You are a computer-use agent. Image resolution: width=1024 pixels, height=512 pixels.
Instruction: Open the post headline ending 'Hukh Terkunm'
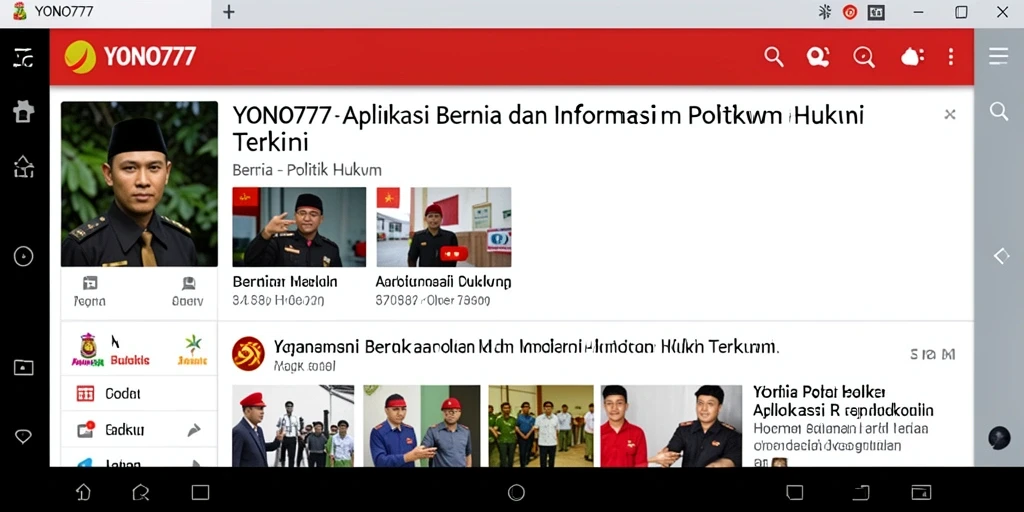pyautogui.click(x=526, y=346)
